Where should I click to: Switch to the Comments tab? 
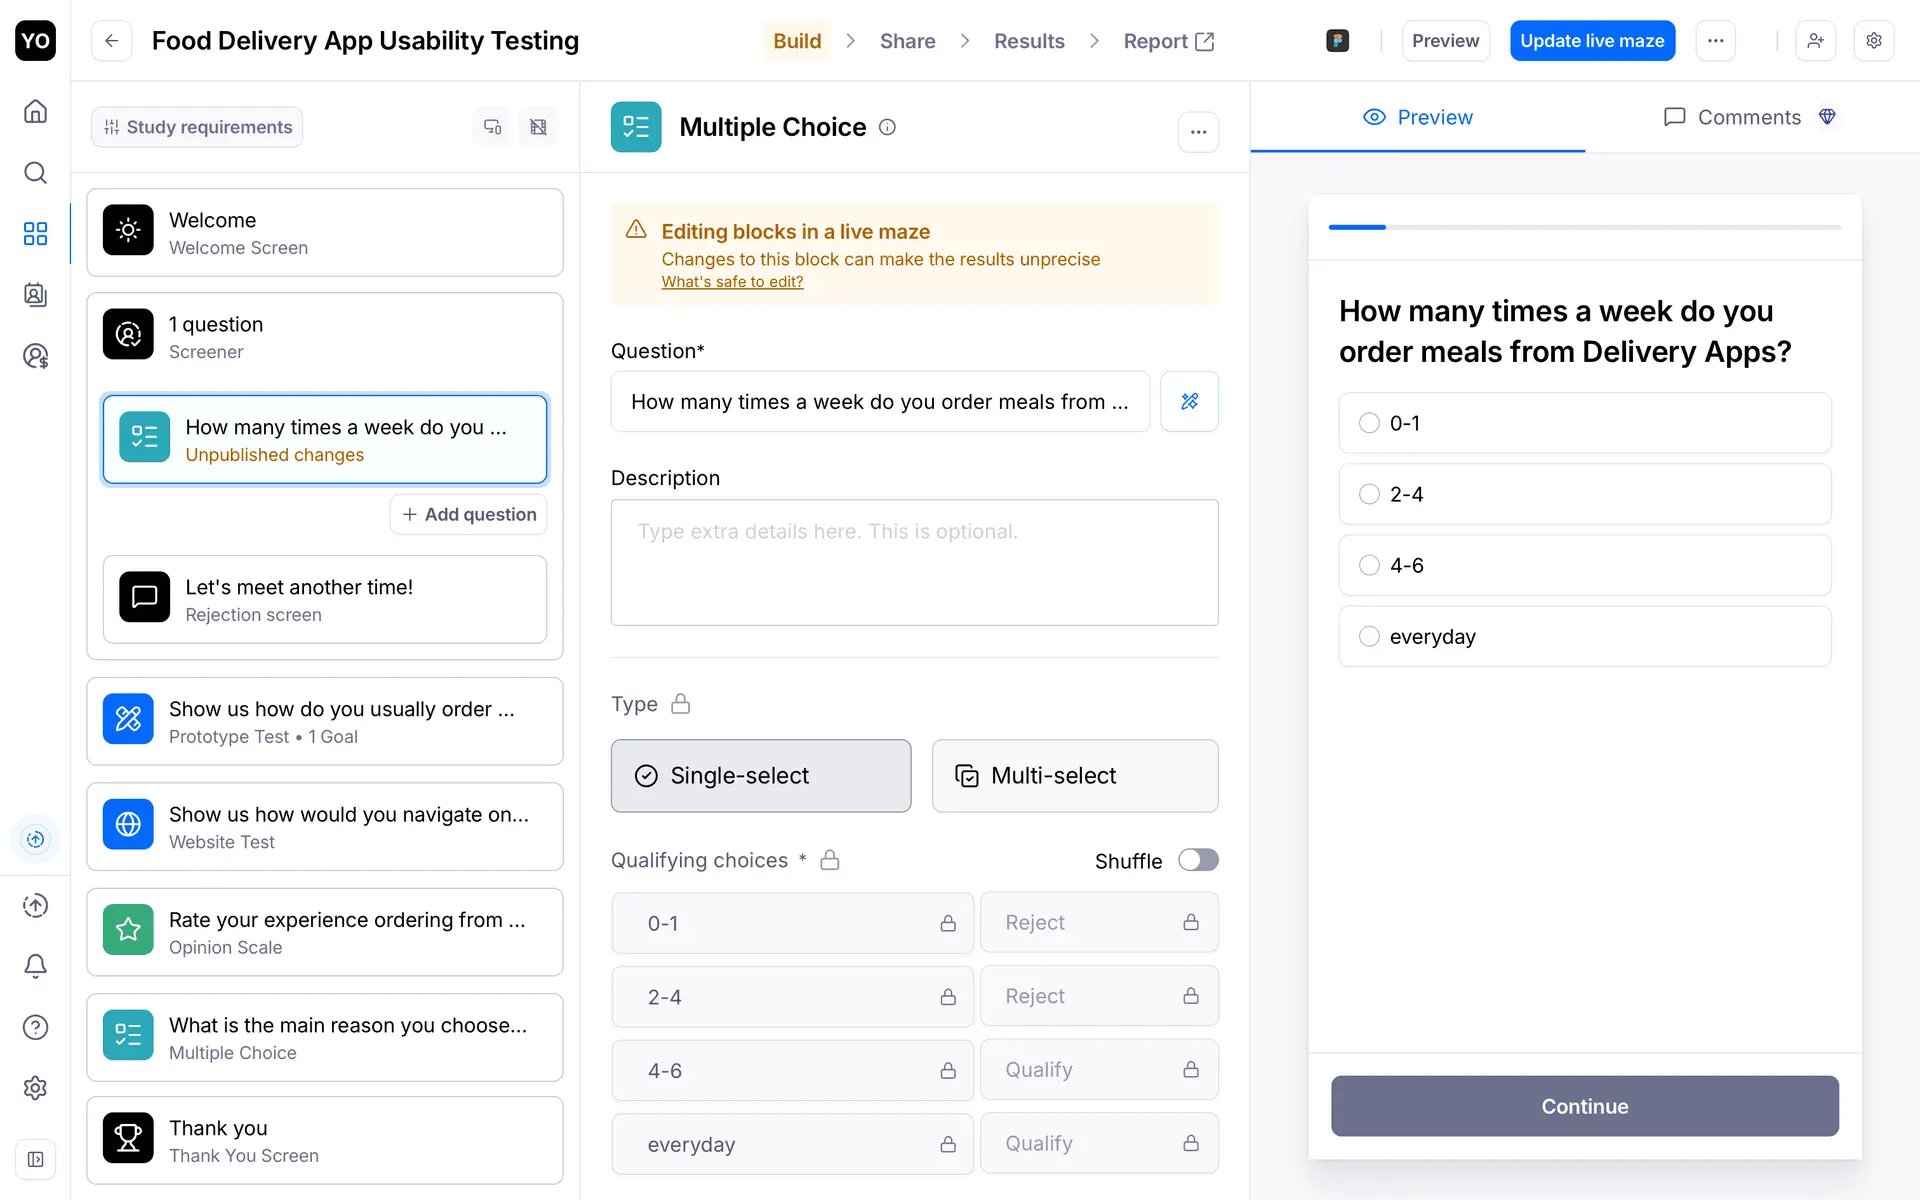click(1748, 117)
